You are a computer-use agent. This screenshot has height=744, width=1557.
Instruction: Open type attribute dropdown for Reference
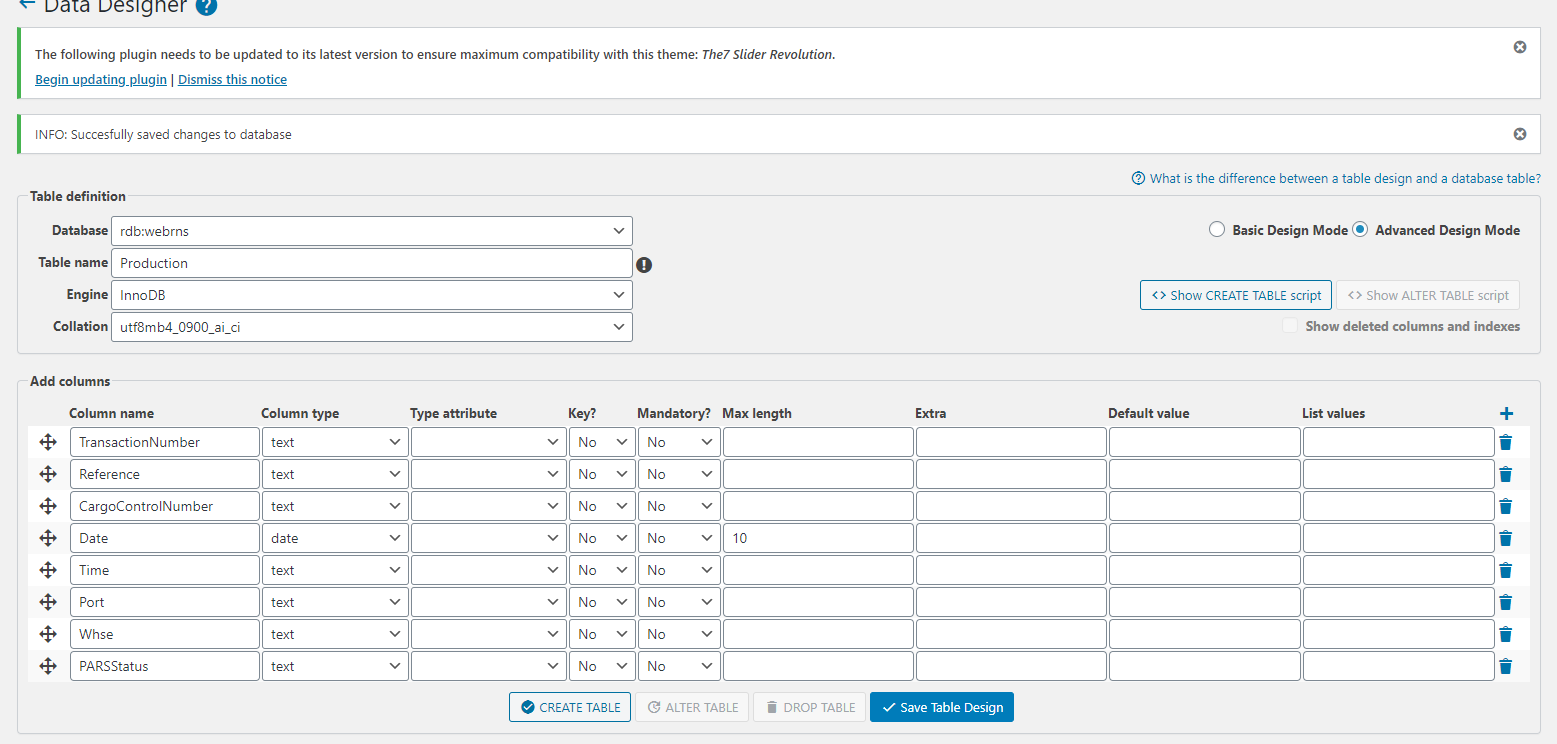[489, 474]
